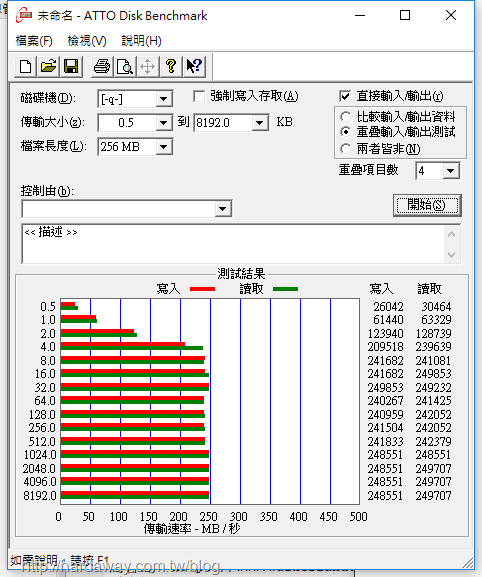Click the description box scroll up arrow
Viewport: 482px width, 577px height.
pos(451,234)
